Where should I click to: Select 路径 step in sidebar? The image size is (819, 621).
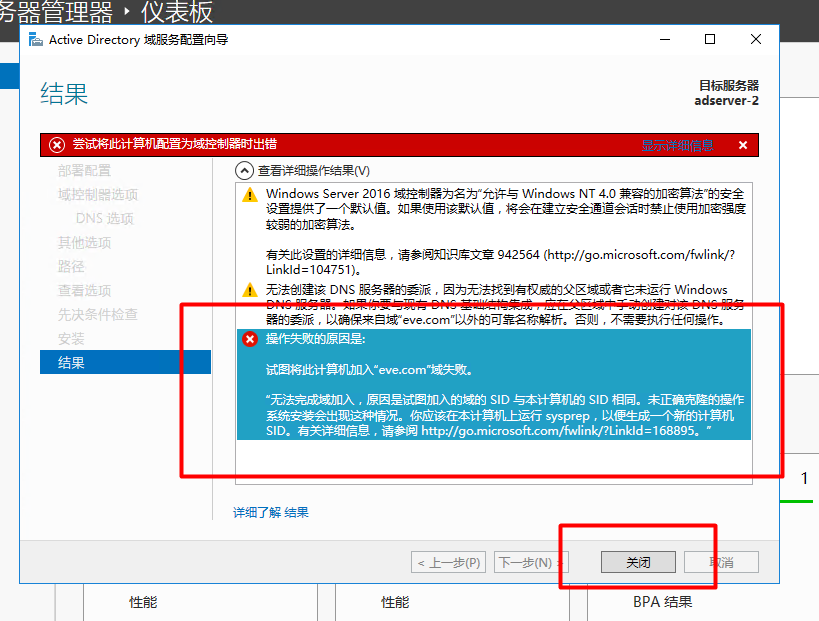tap(71, 266)
